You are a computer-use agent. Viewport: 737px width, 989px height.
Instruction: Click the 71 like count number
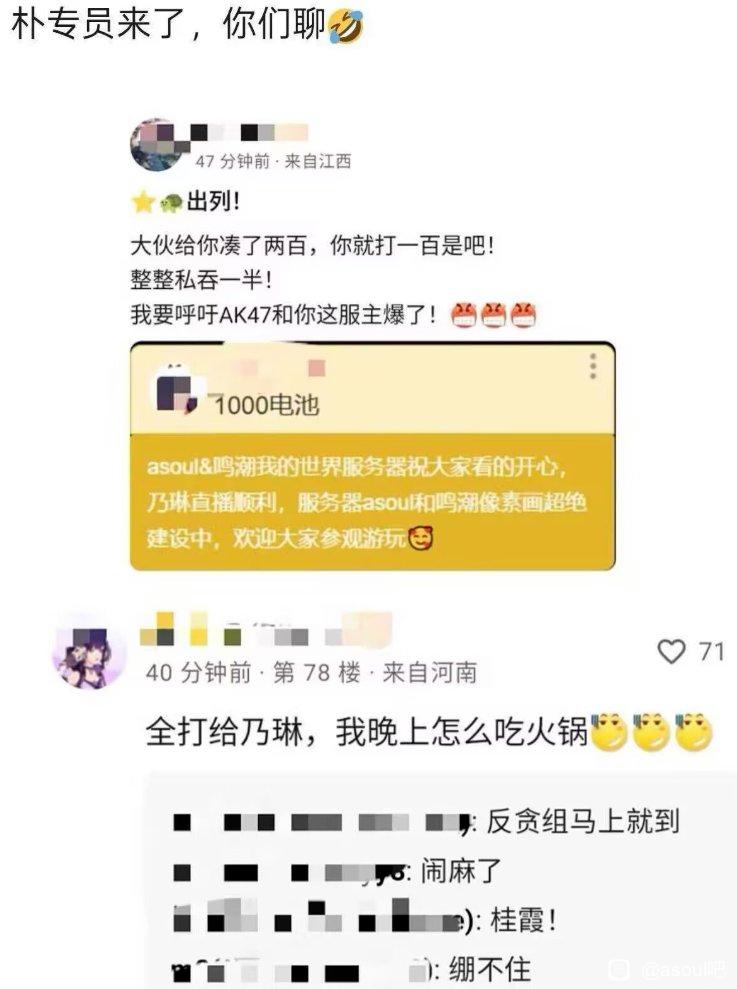[711, 652]
